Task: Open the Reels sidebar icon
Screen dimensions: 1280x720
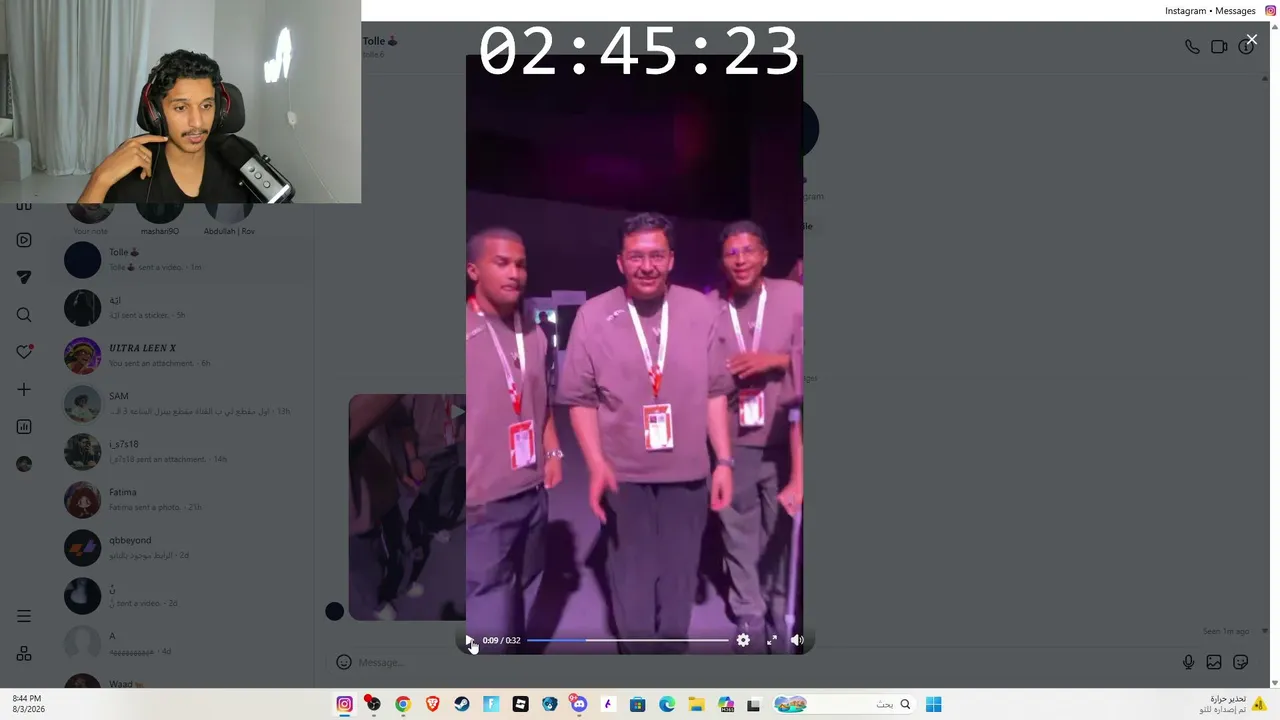Action: coord(24,240)
